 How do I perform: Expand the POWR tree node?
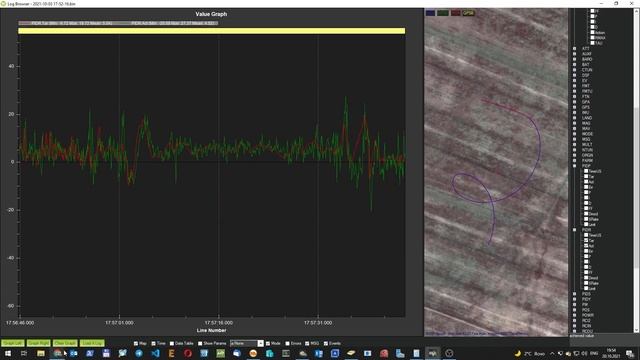pyautogui.click(x=575, y=315)
